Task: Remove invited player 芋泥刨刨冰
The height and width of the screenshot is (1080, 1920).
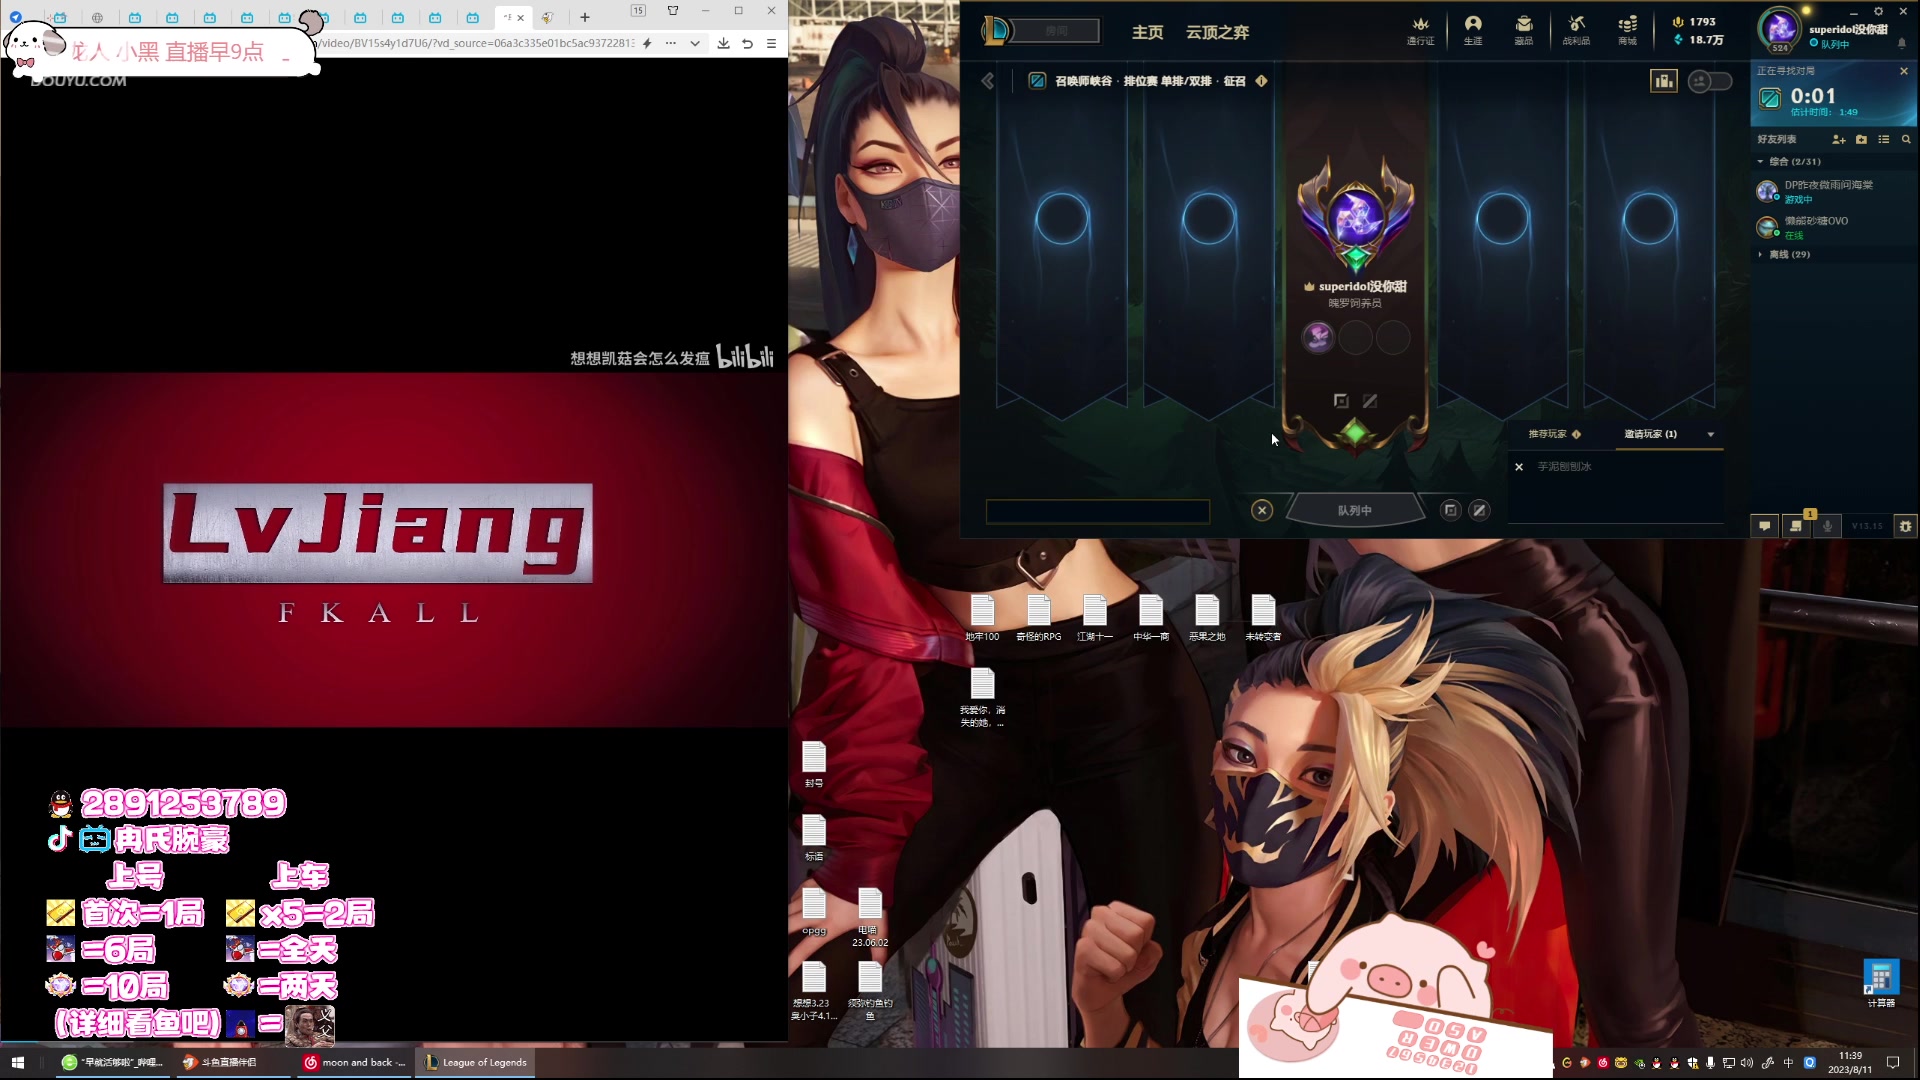Action: [x=1519, y=467]
